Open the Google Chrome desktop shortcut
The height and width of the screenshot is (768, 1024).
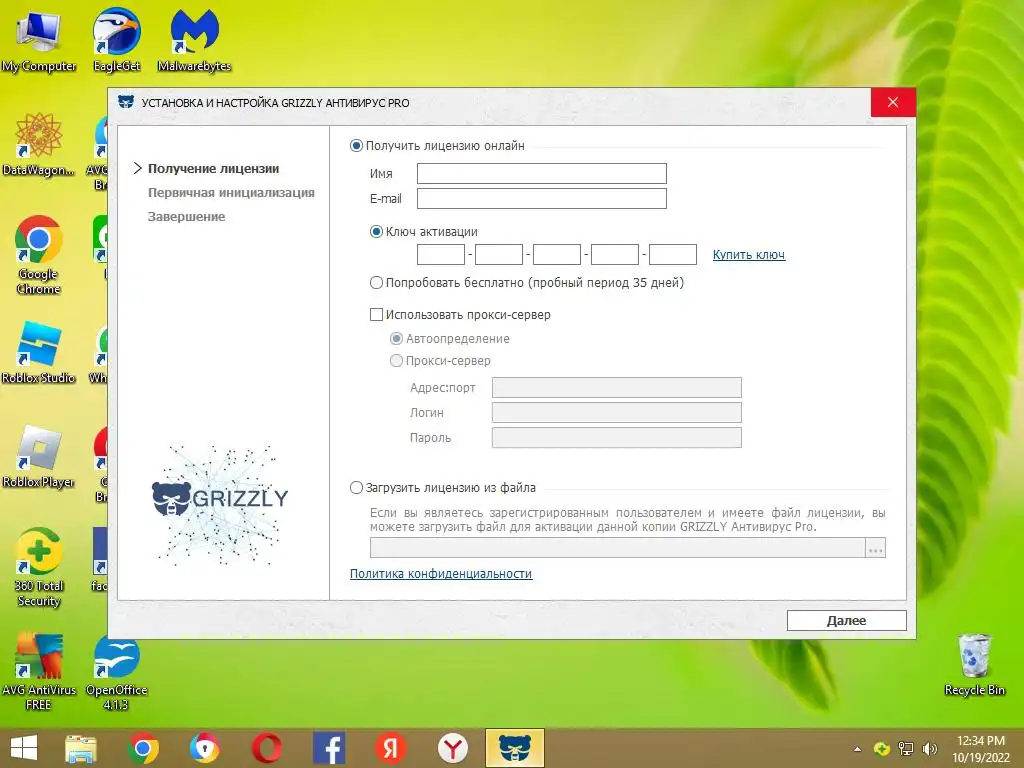39,255
